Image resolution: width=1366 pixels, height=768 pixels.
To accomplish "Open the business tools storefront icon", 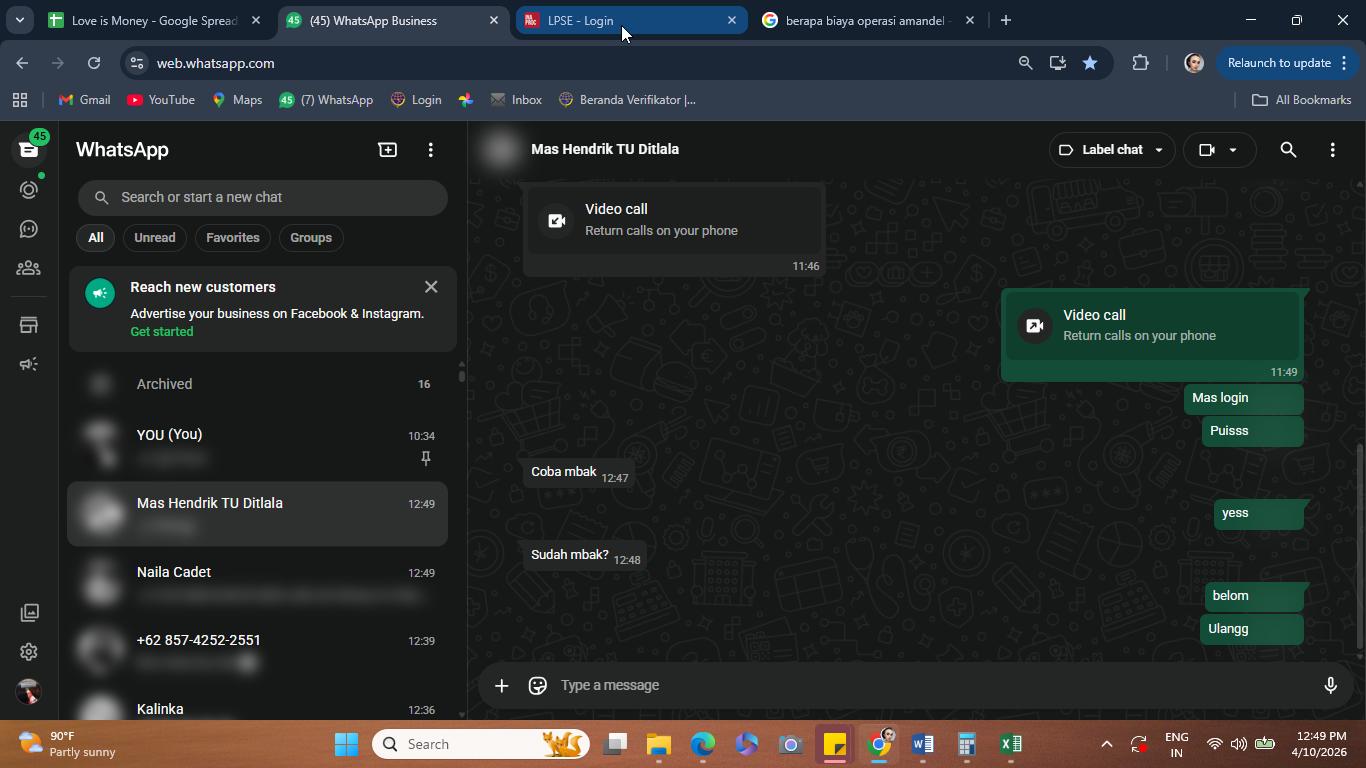I will point(29,325).
